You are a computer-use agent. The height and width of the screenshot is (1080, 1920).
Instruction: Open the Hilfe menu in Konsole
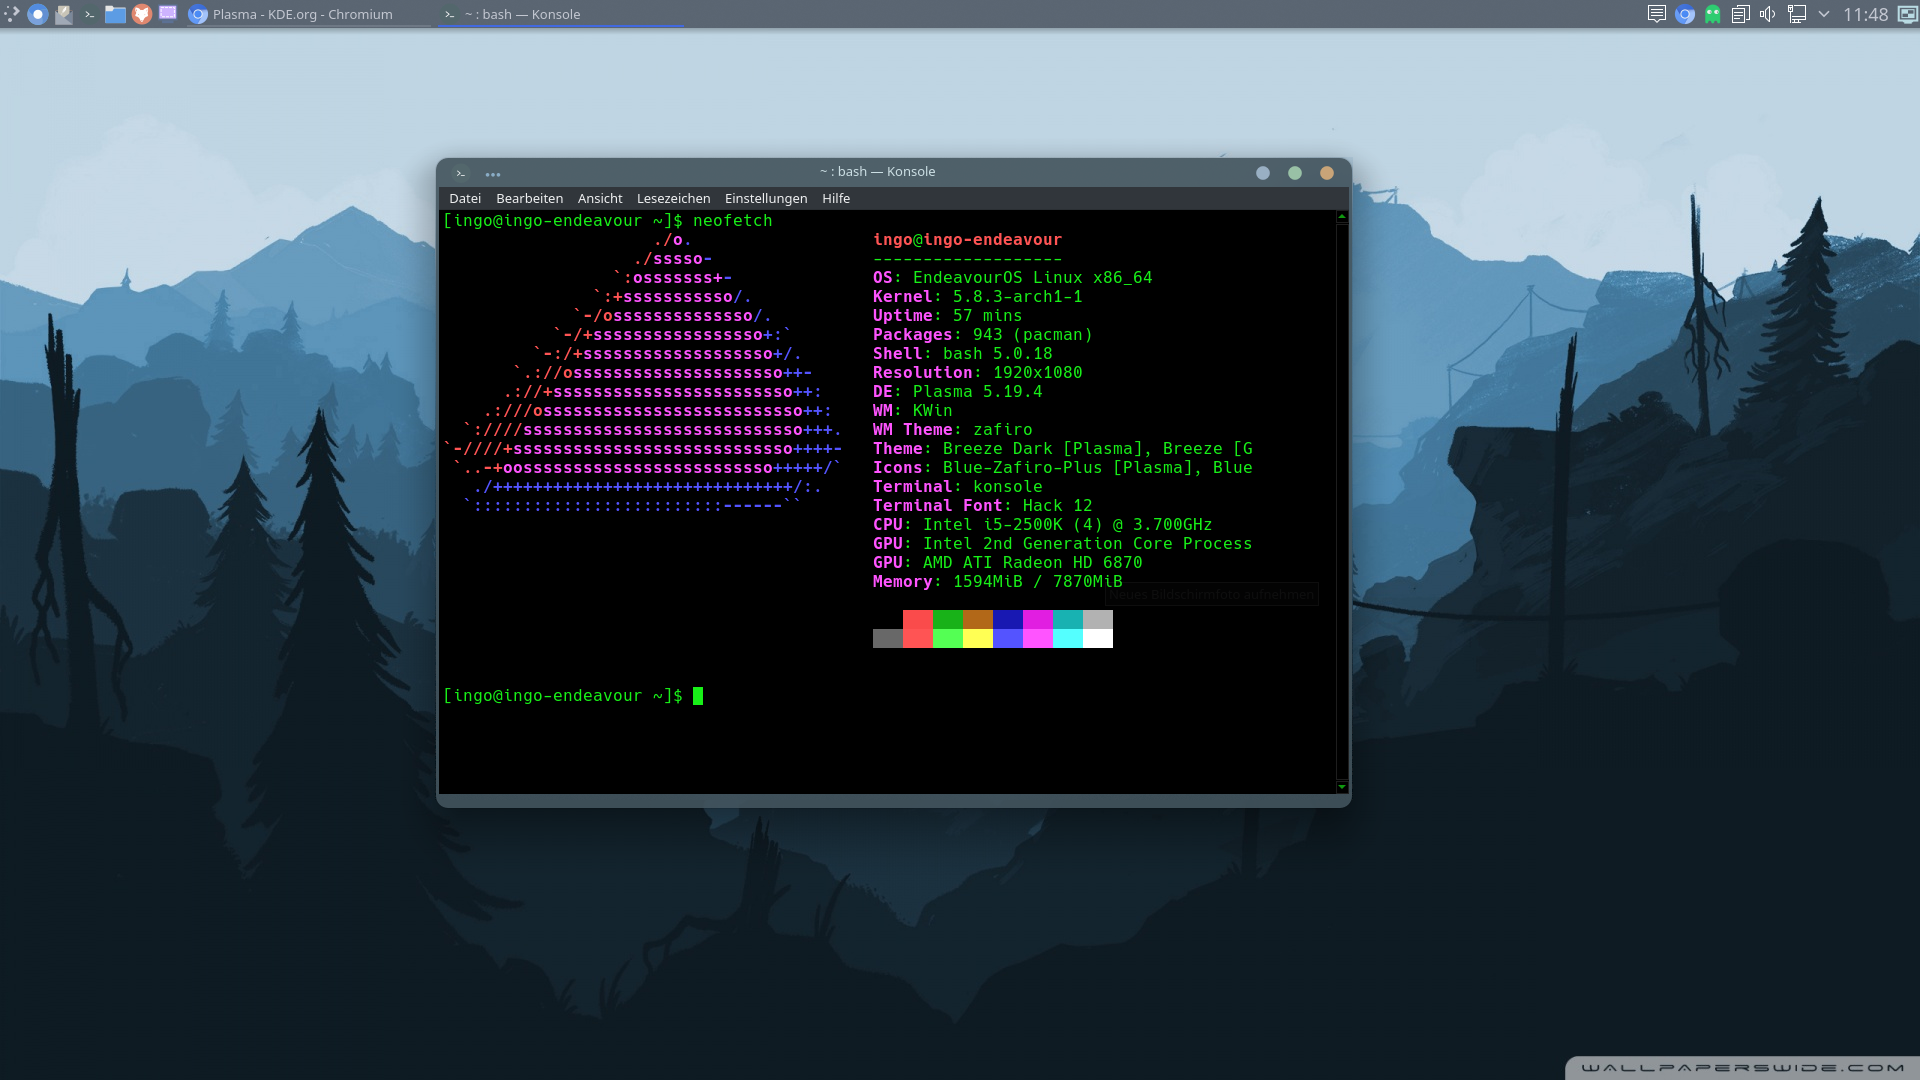tap(836, 199)
